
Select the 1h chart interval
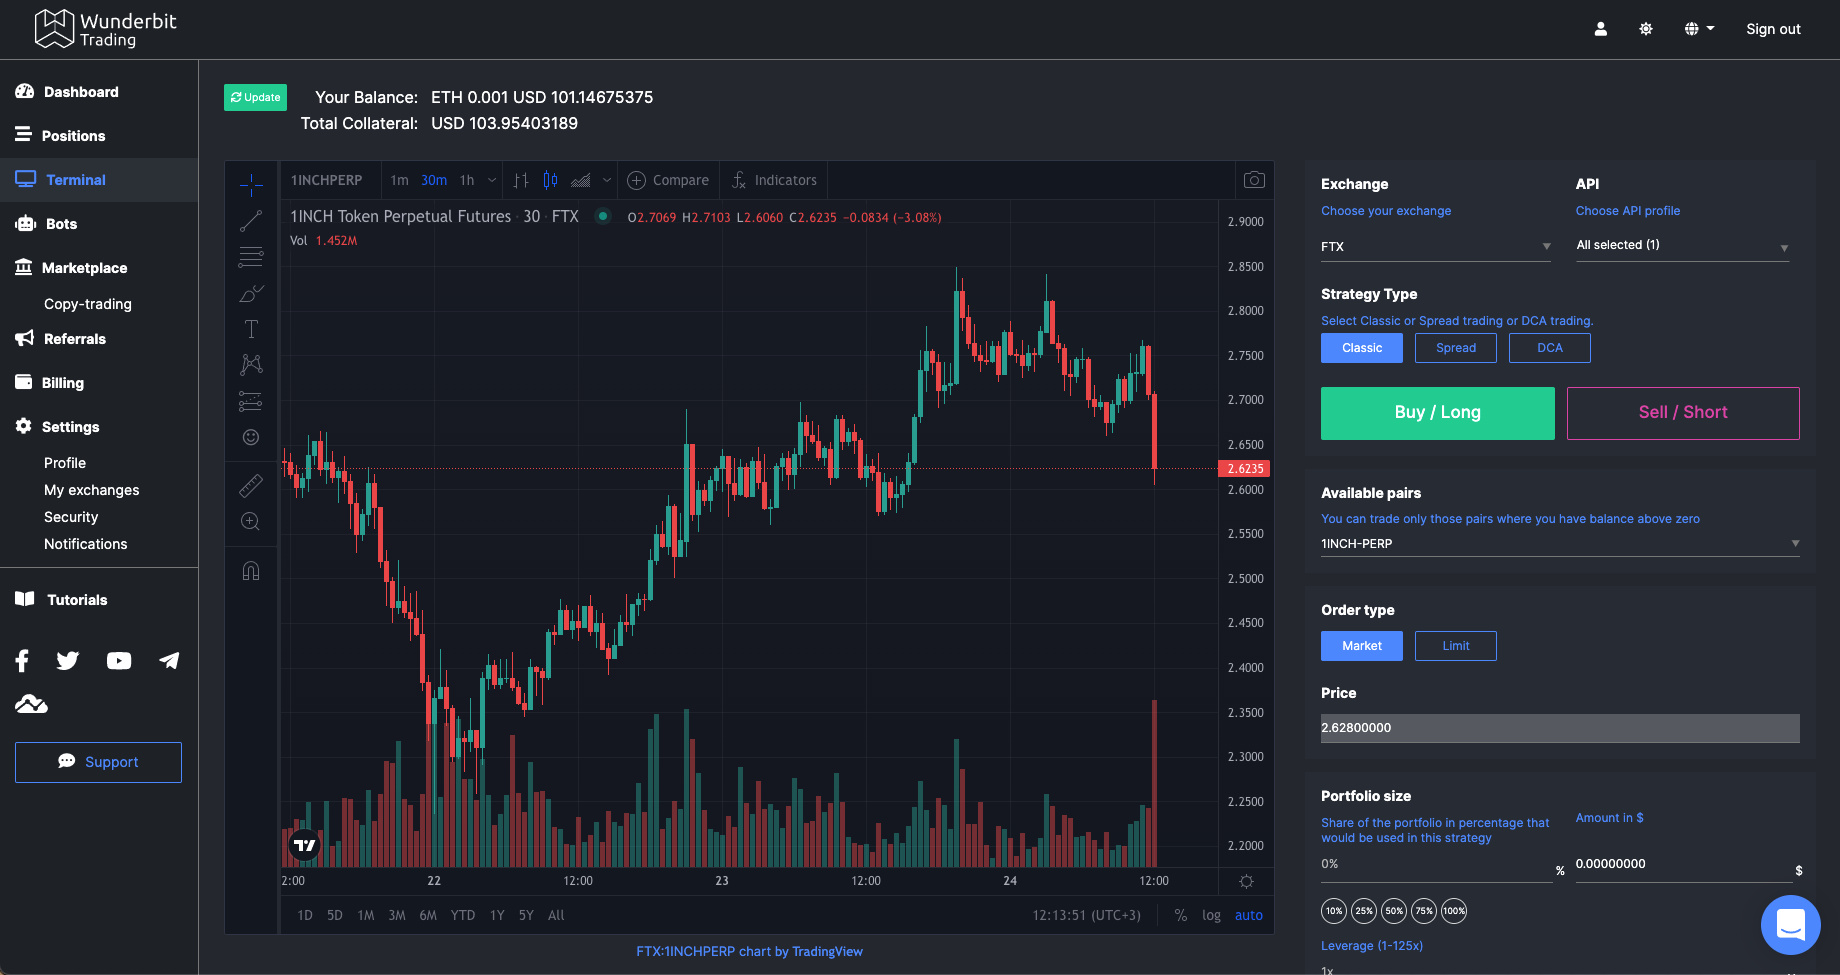(x=467, y=180)
